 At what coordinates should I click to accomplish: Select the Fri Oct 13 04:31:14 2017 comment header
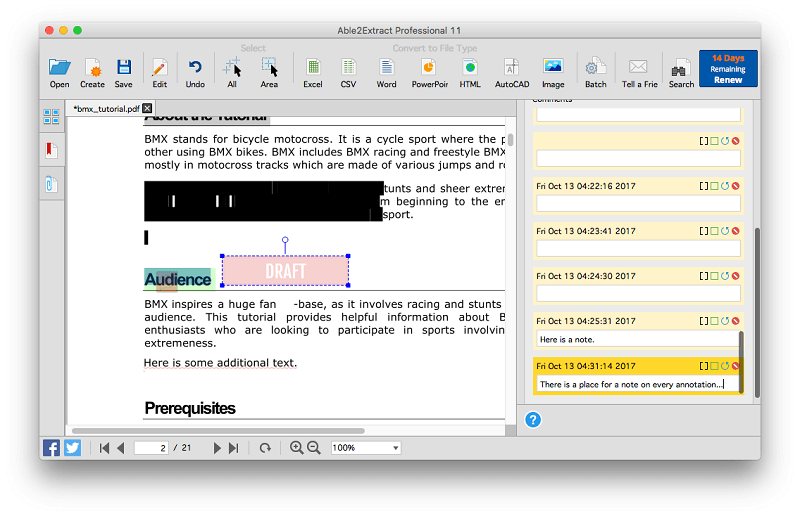[586, 366]
